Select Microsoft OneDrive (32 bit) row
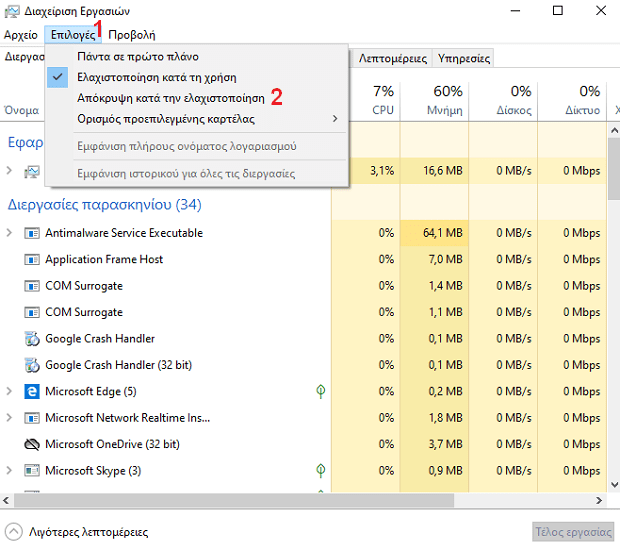 click(x=303, y=444)
